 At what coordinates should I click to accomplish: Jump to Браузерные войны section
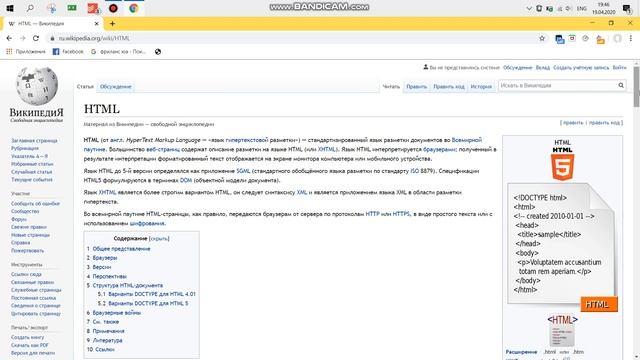[x=117, y=313]
